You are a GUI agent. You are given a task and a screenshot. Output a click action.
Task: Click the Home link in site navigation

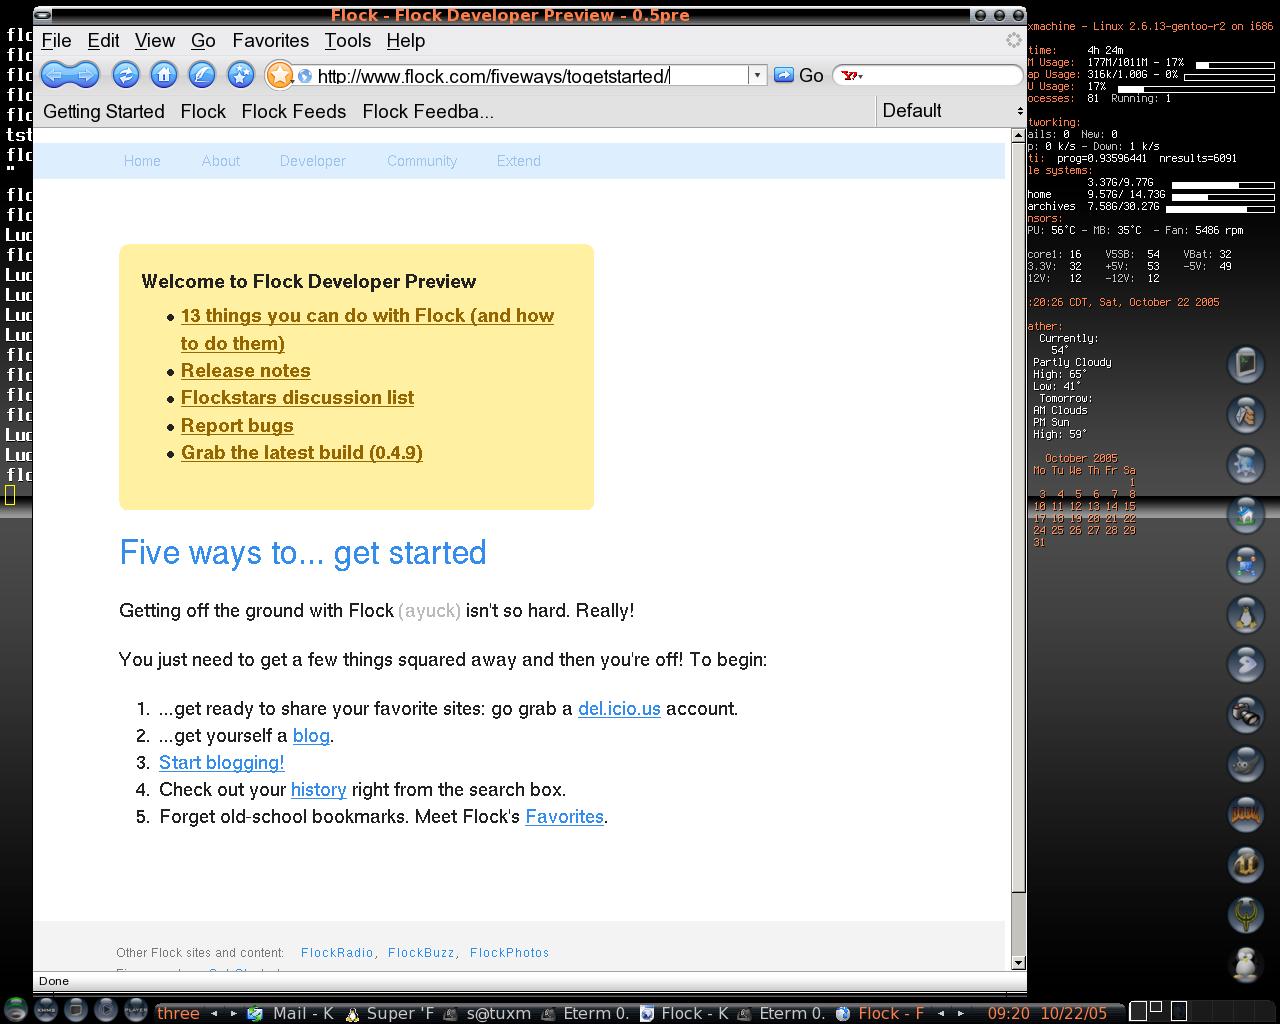[142, 161]
